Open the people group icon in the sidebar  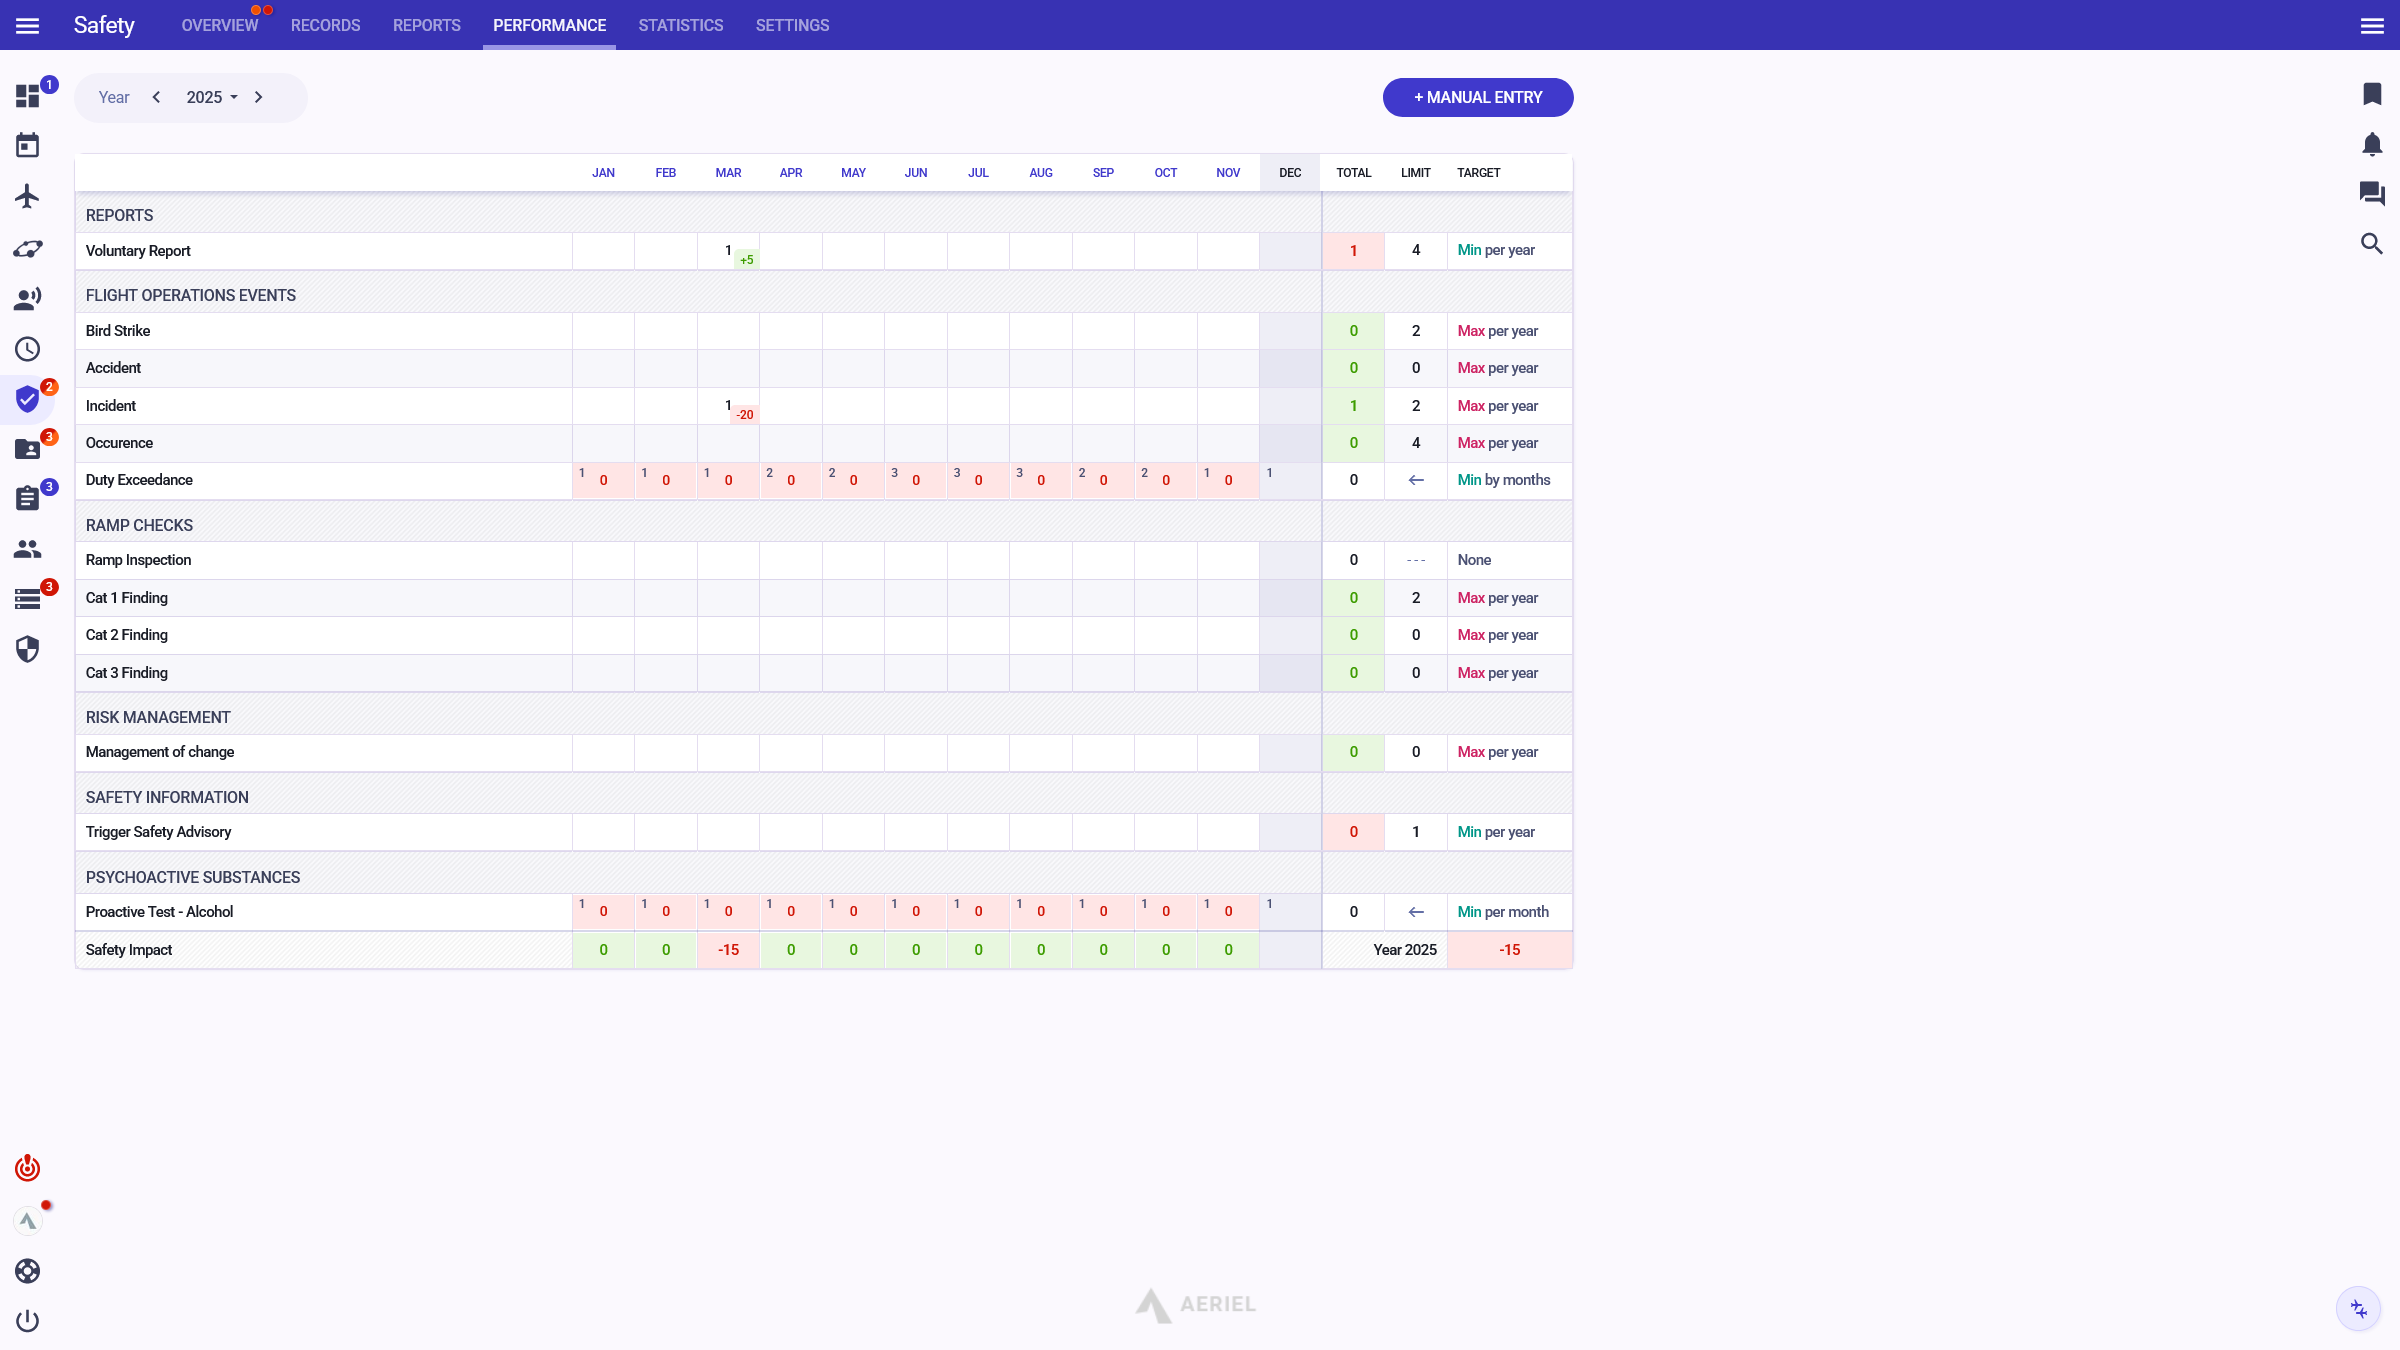(27, 549)
